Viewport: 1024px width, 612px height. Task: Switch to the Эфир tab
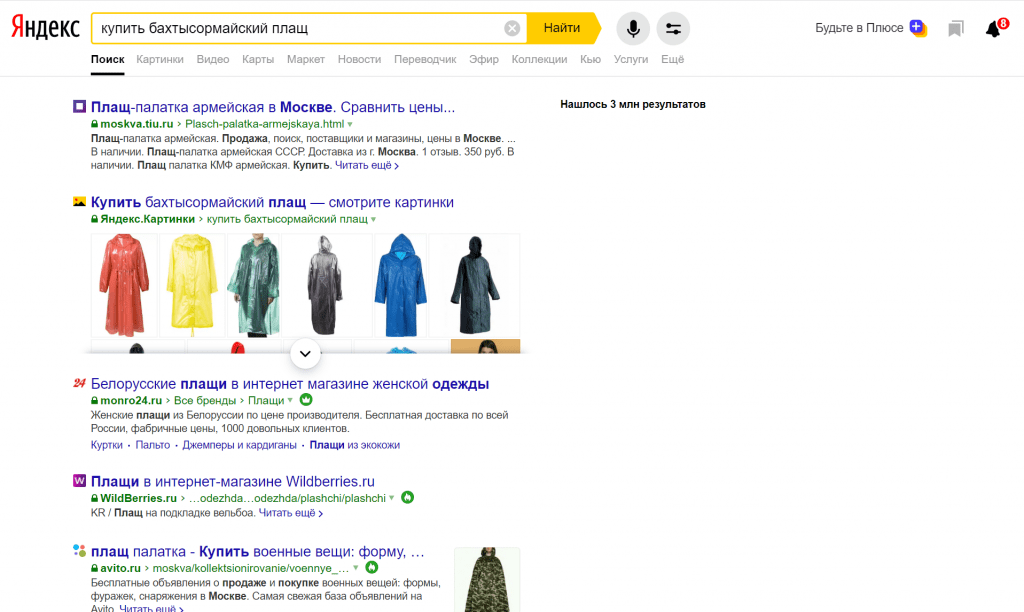tap(484, 59)
